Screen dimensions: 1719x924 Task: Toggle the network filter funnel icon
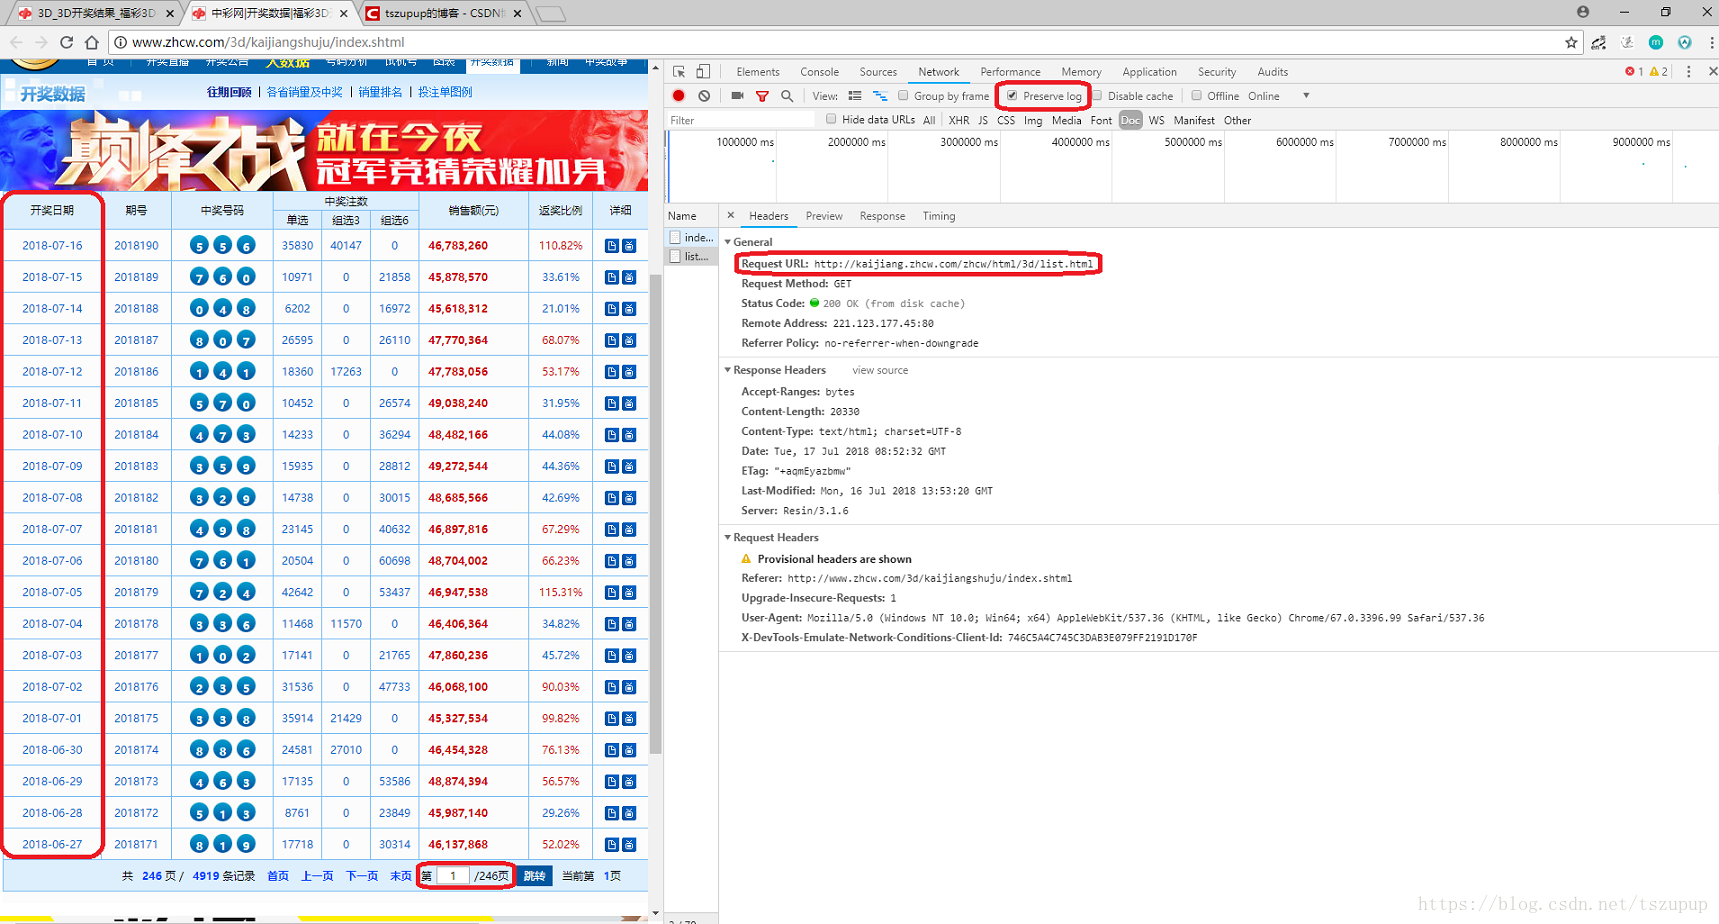pos(762,96)
